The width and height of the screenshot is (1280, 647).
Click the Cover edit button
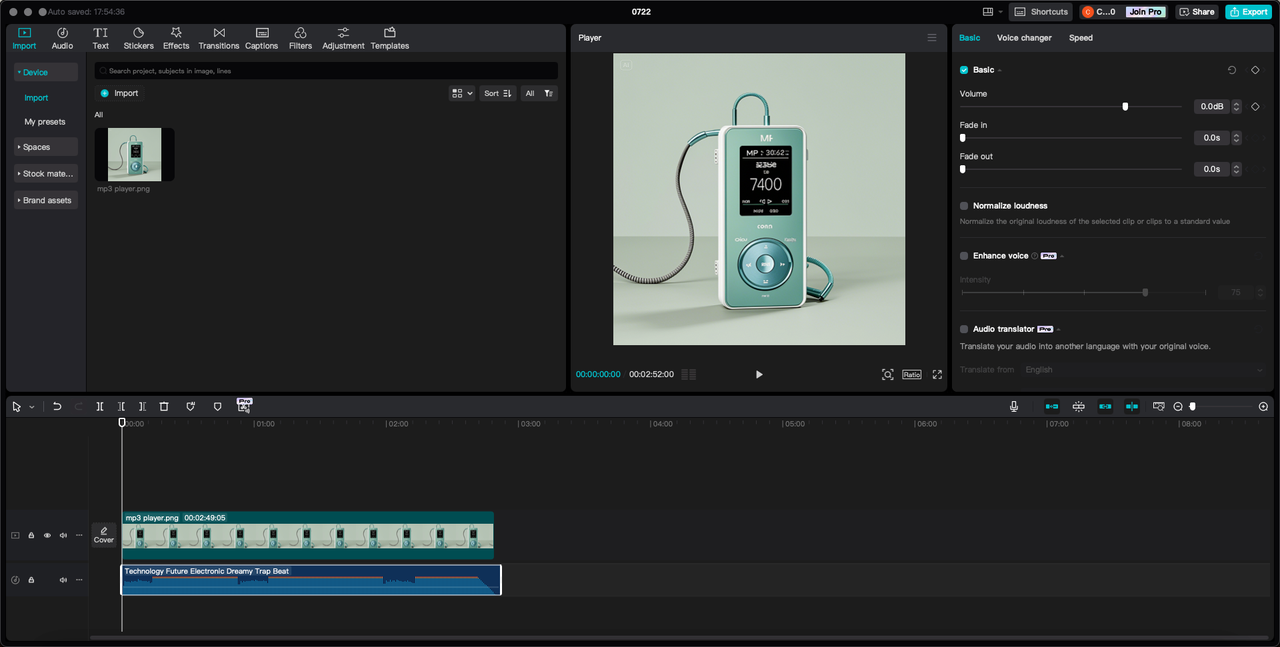click(x=104, y=535)
